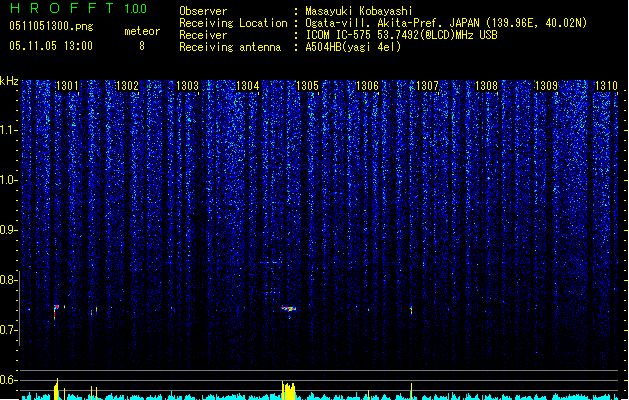This screenshot has width=629, height=400.
Task: Click the 1310 time marker
Action: 606,86
